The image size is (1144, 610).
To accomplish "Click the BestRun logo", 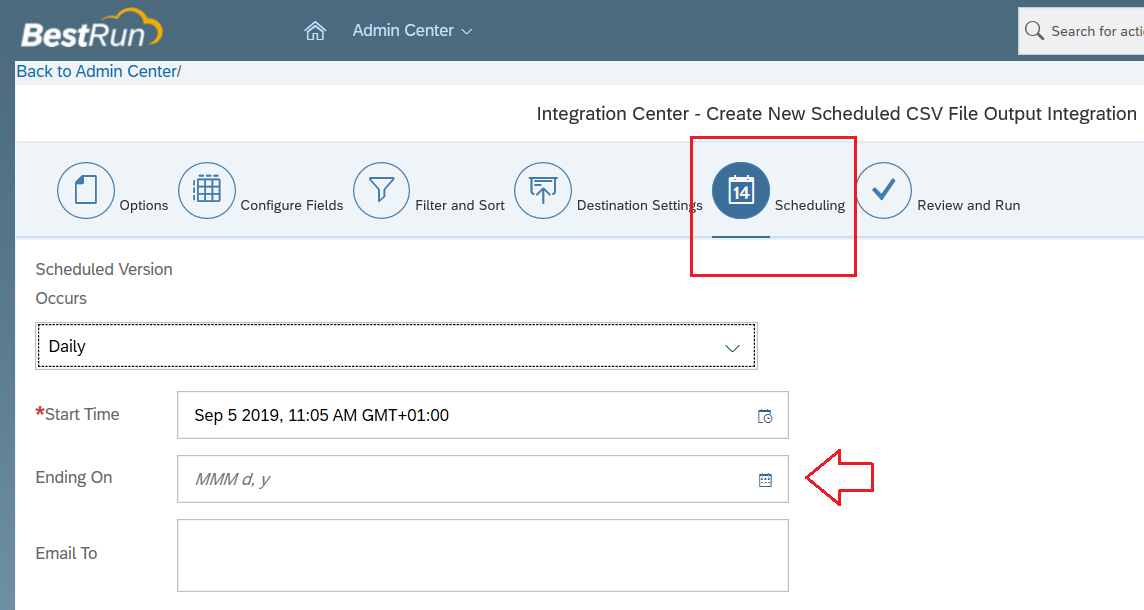I will pos(92,29).
